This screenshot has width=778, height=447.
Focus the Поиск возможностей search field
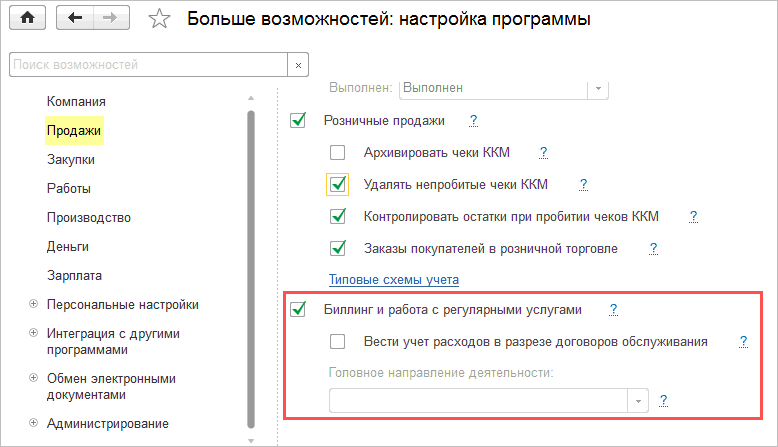tap(146, 65)
